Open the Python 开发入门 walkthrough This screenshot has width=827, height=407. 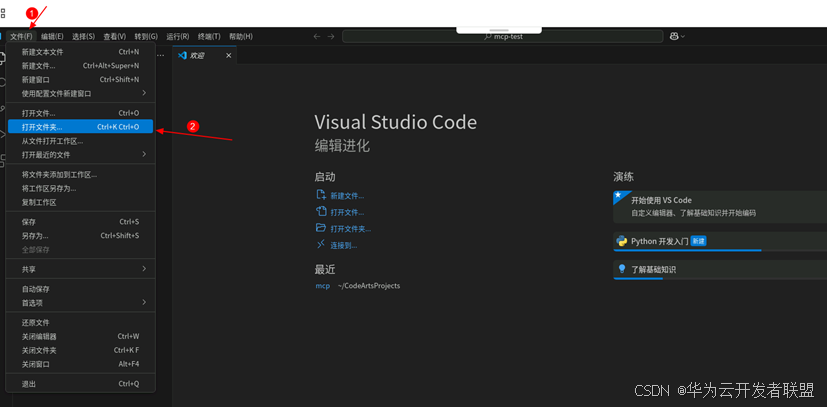tap(720, 241)
